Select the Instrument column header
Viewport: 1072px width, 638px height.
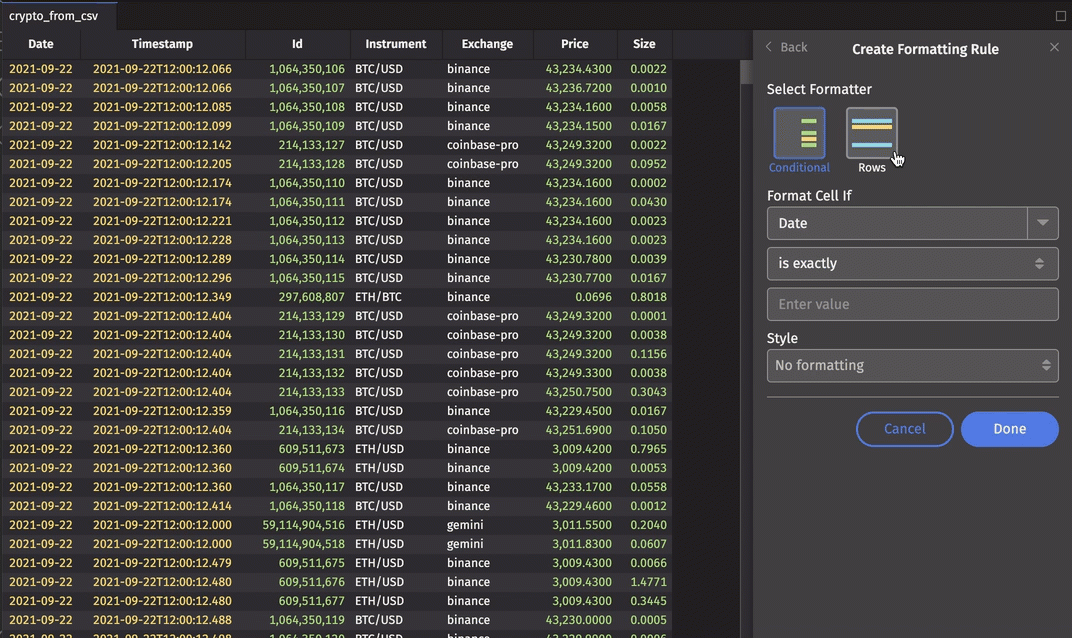pos(396,44)
